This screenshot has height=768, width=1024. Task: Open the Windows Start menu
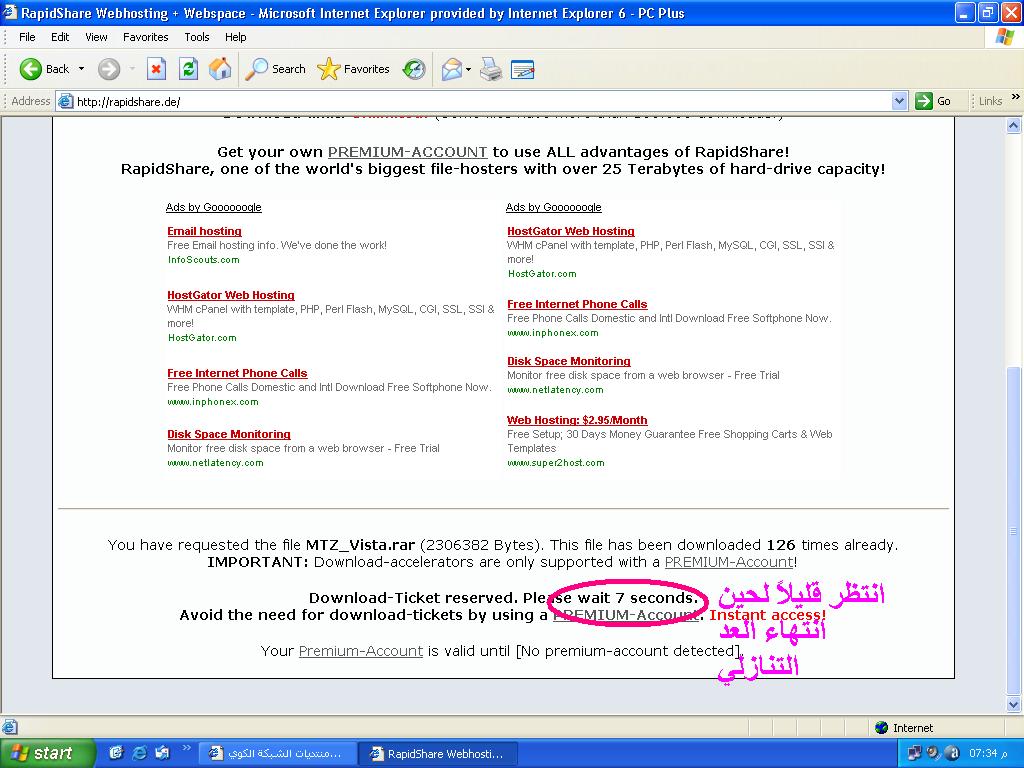(x=47, y=753)
